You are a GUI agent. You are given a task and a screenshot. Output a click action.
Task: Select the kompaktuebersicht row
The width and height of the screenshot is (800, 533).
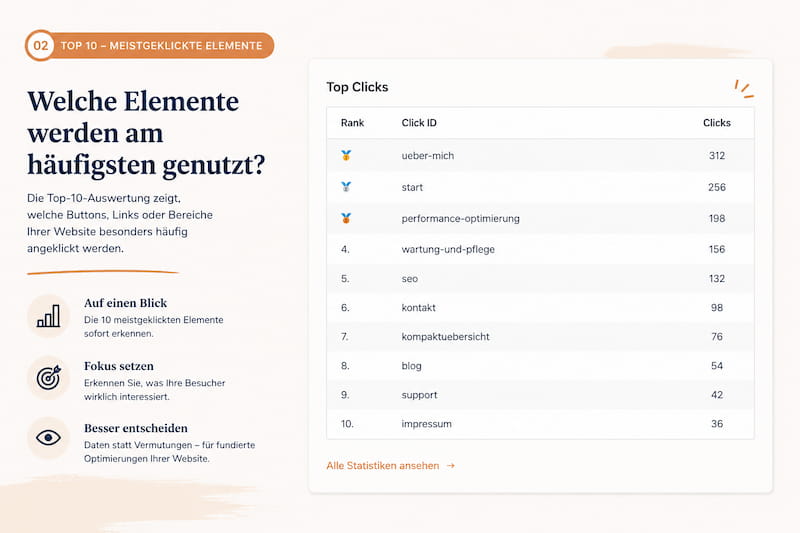(540, 337)
